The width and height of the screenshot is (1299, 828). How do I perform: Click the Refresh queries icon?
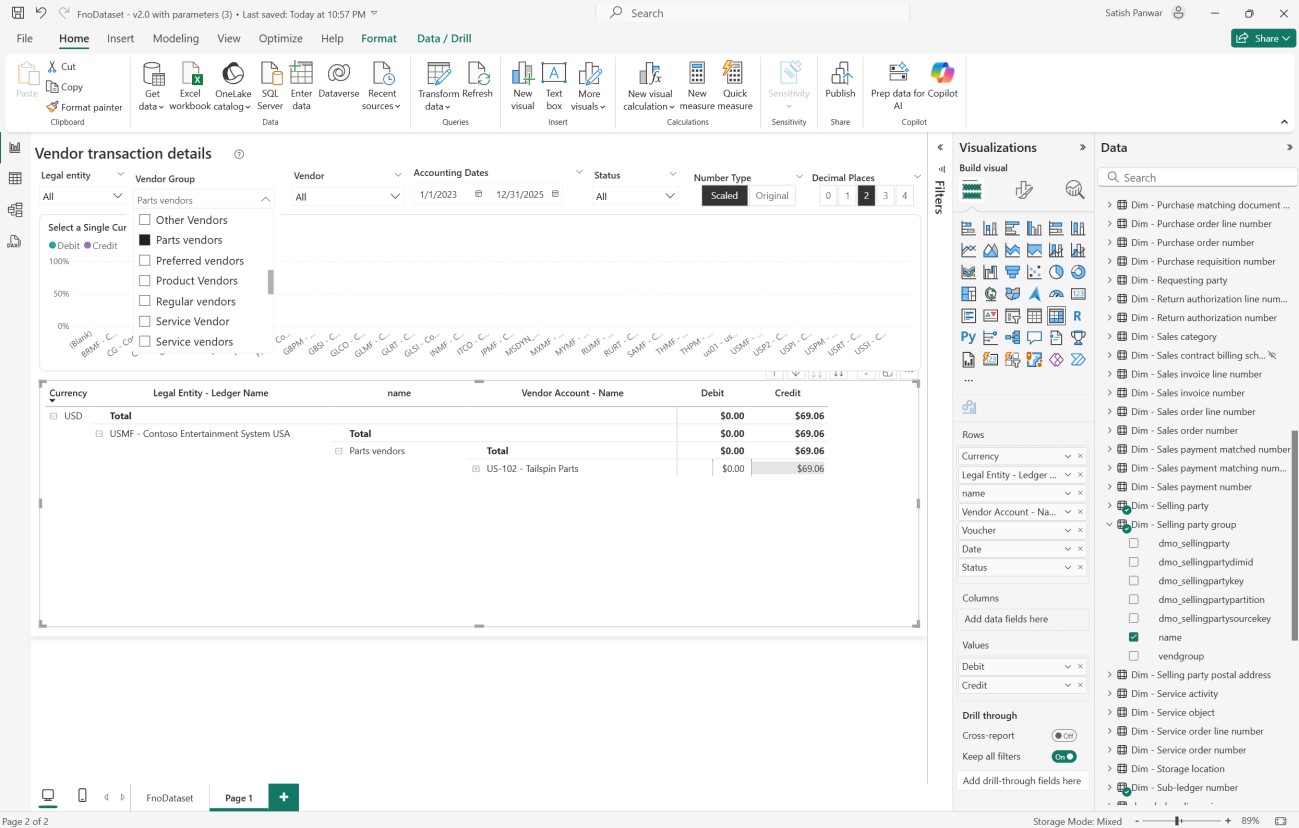tap(477, 75)
